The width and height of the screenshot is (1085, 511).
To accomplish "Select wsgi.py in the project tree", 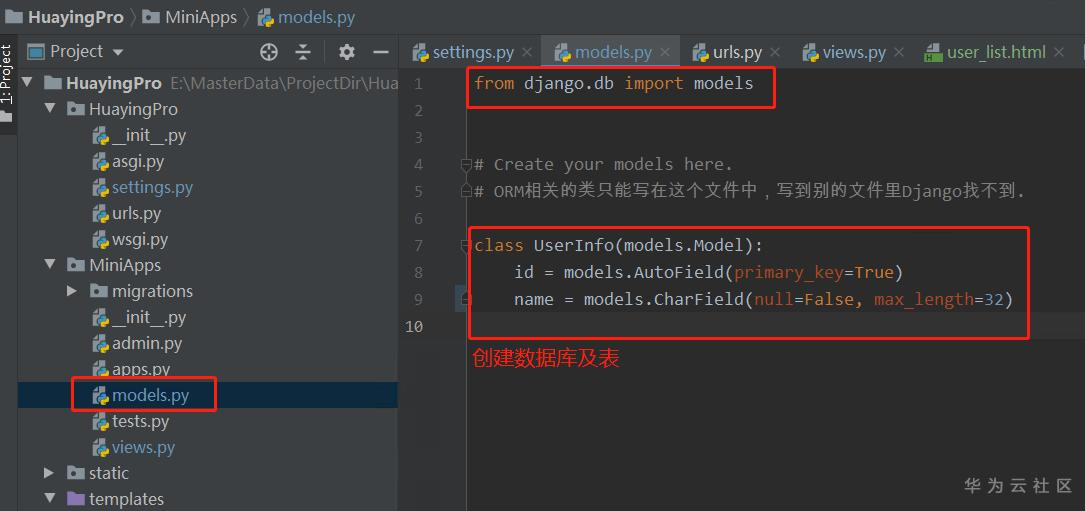I will coord(140,240).
